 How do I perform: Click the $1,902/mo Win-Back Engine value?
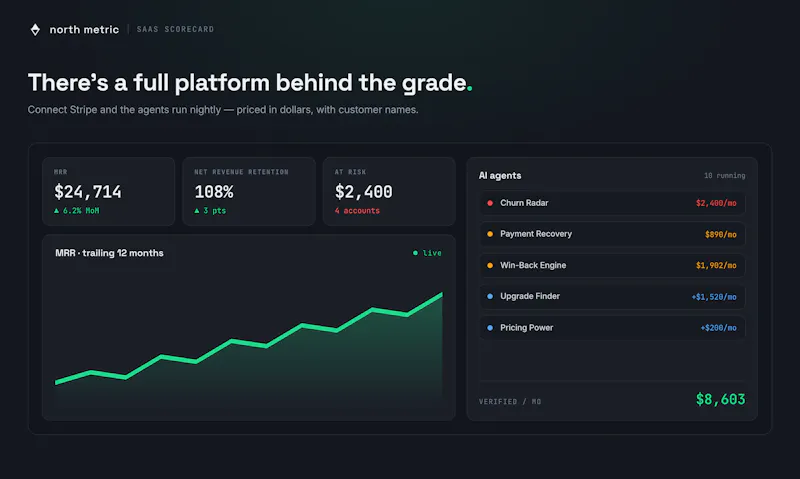716,265
